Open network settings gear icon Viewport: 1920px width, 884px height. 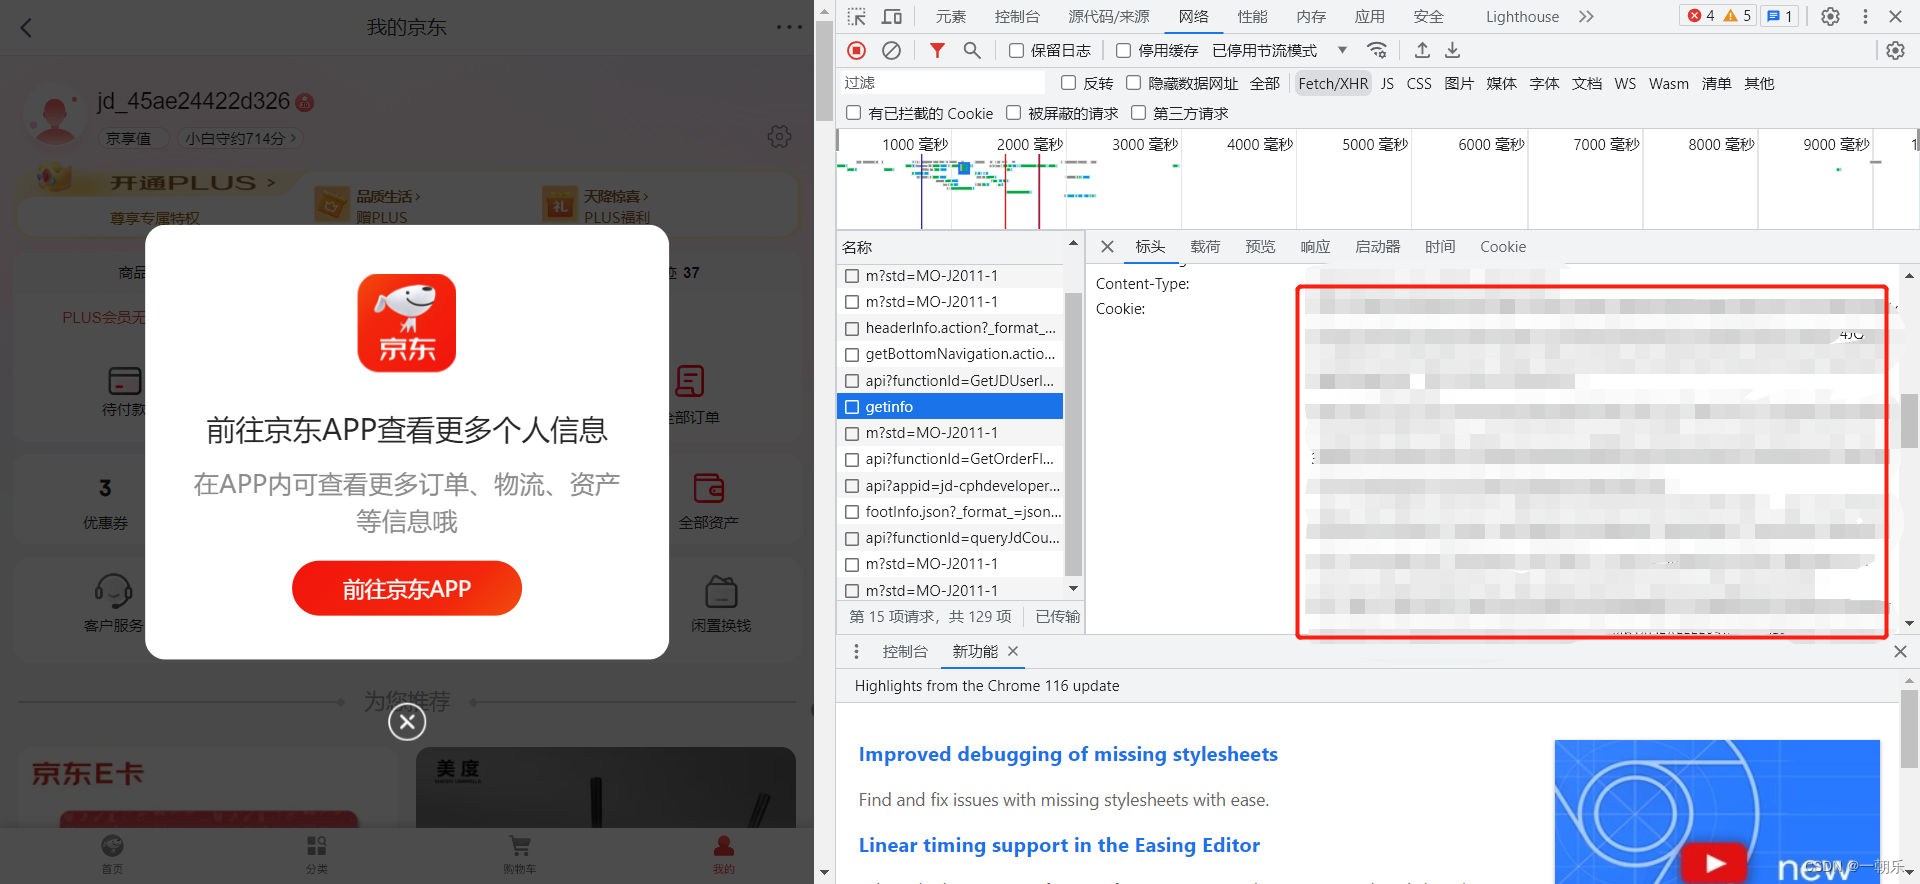(x=1895, y=50)
